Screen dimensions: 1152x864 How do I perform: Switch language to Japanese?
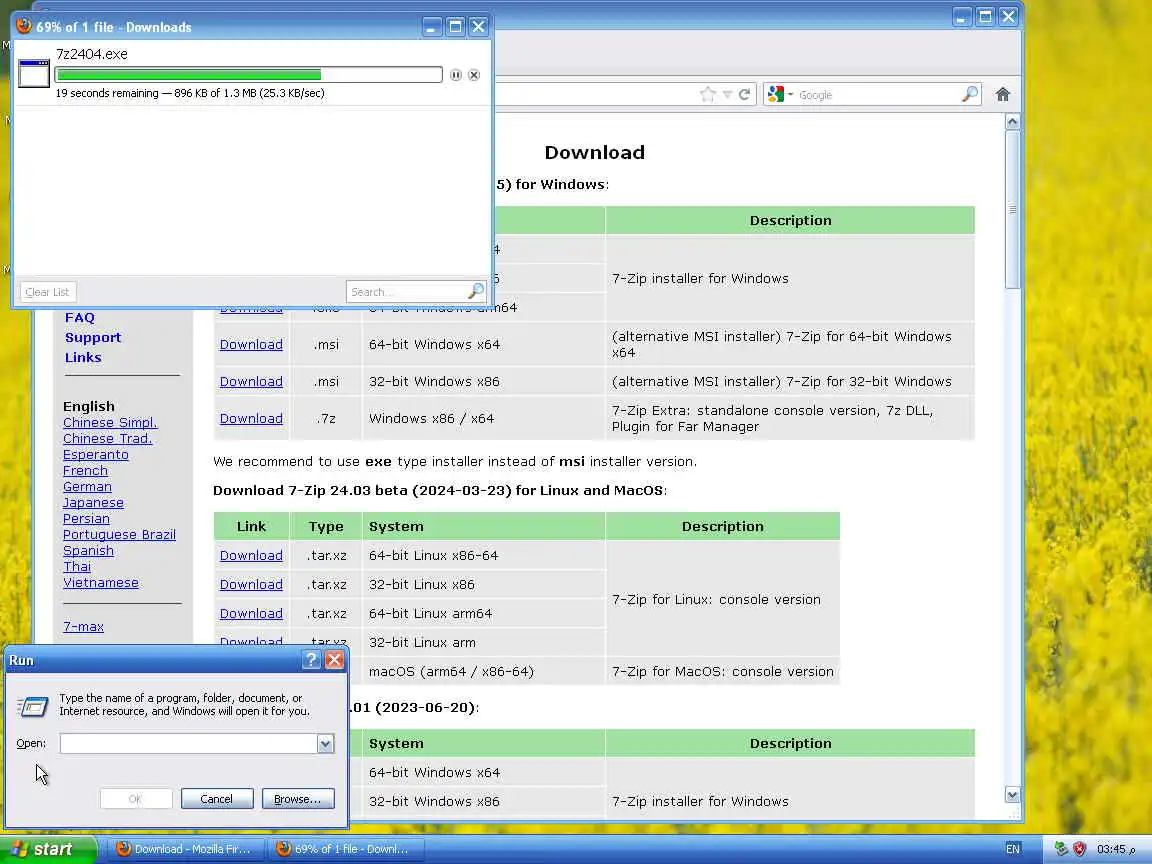tap(93, 503)
